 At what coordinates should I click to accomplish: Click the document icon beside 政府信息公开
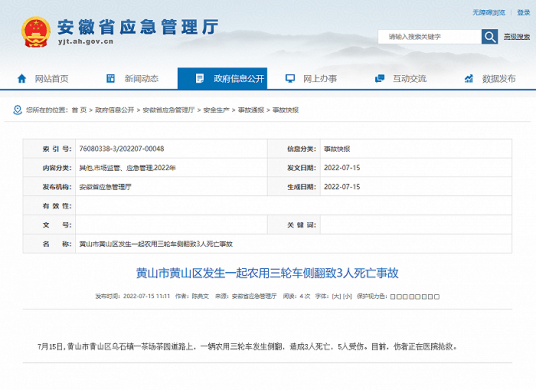click(x=200, y=79)
